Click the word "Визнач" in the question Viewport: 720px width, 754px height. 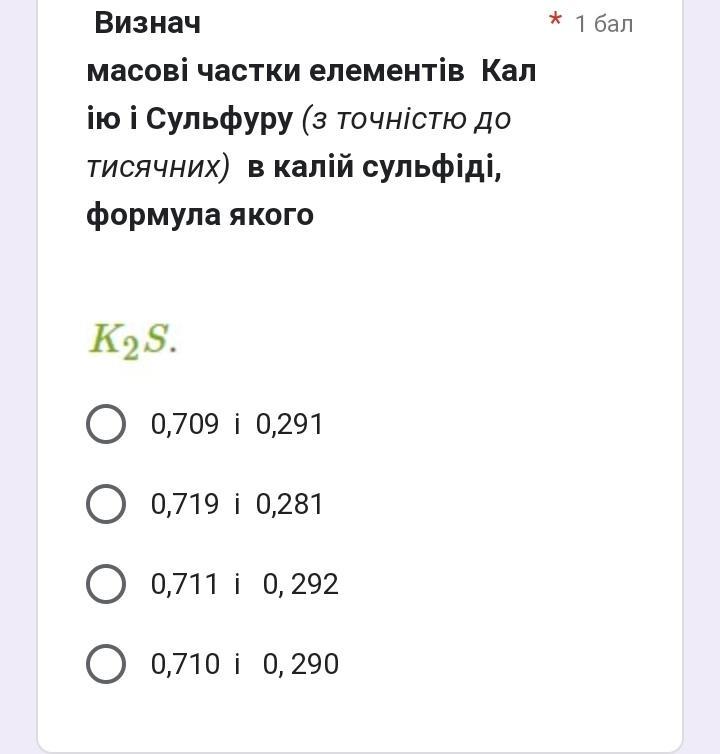coord(147,22)
